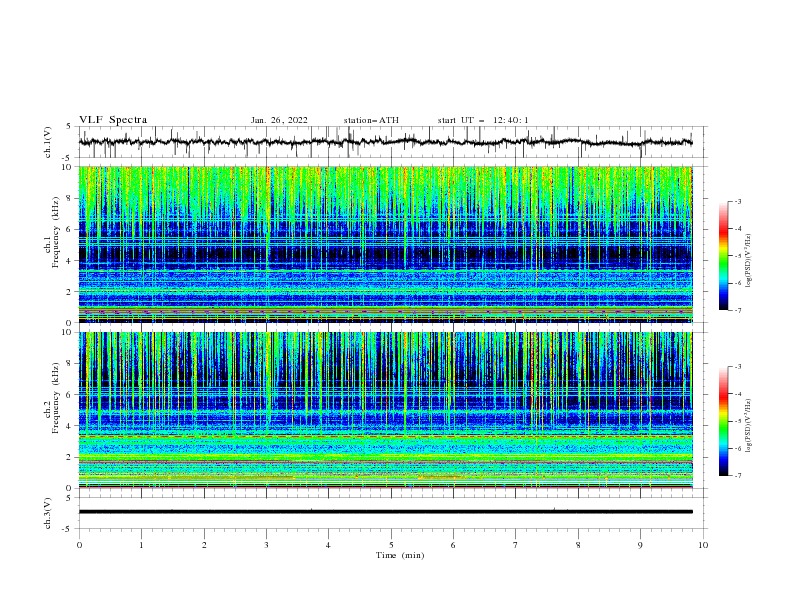
Task: Click the ch.2 spectrogram panel
Action: point(386,410)
